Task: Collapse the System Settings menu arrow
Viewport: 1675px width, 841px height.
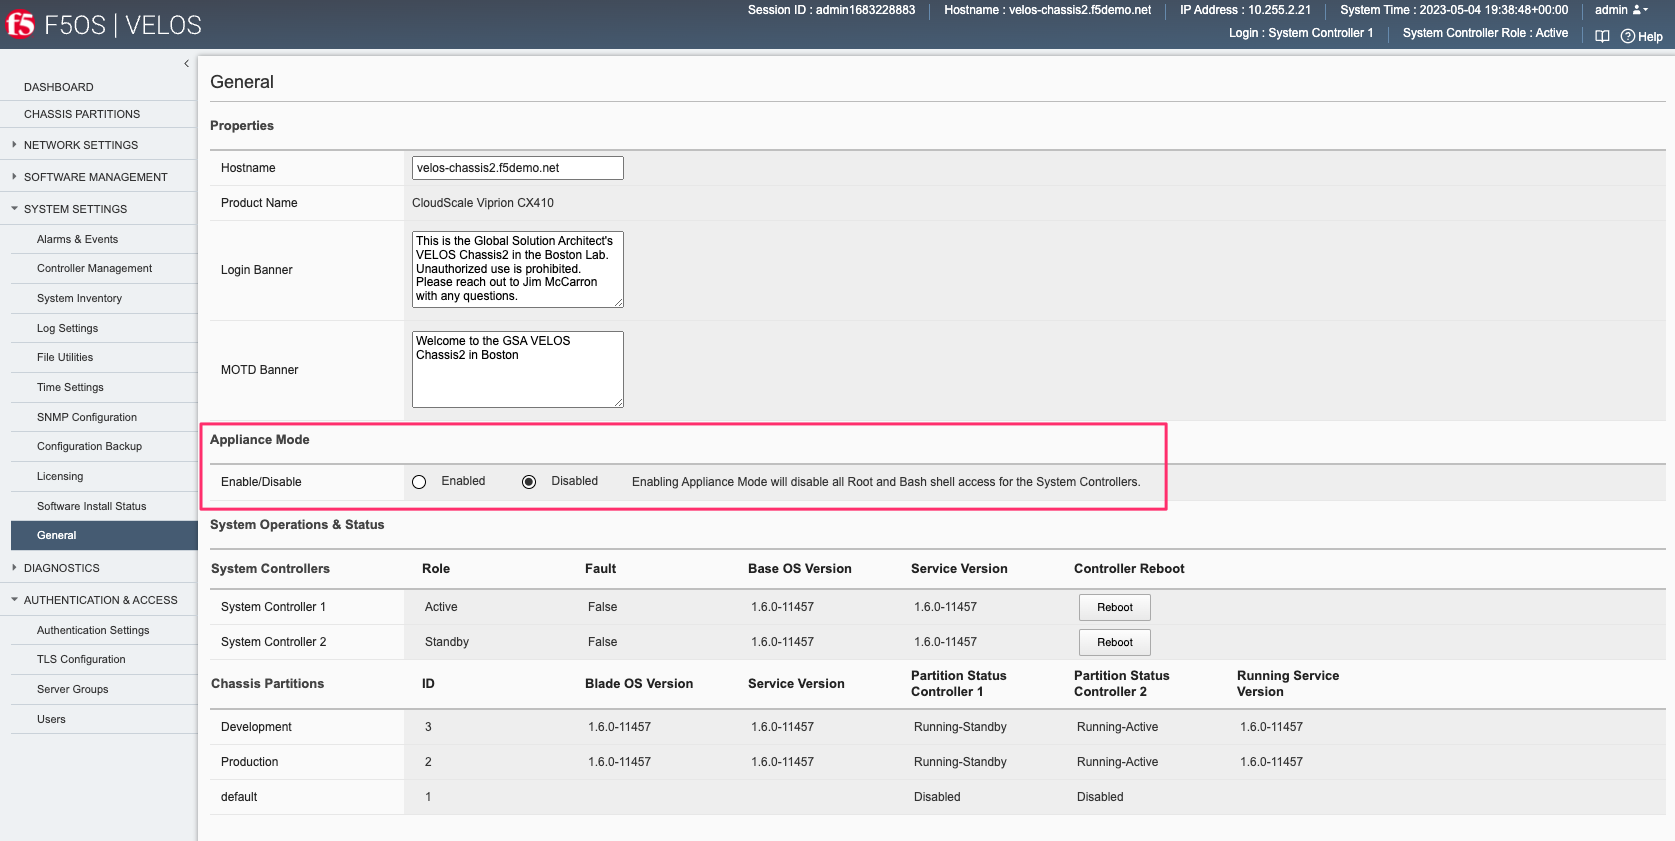Action: pos(14,209)
